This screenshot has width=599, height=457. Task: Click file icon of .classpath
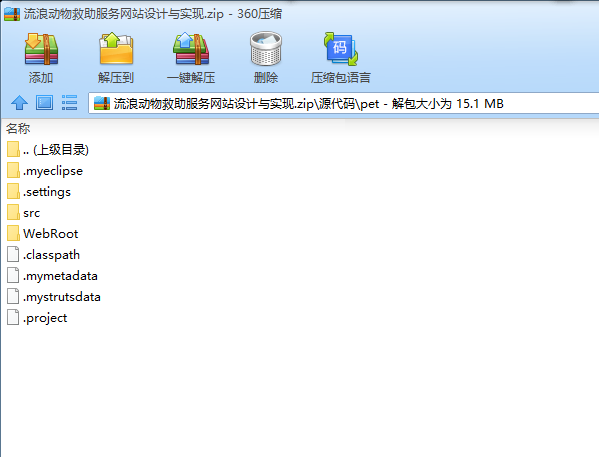click(13, 254)
